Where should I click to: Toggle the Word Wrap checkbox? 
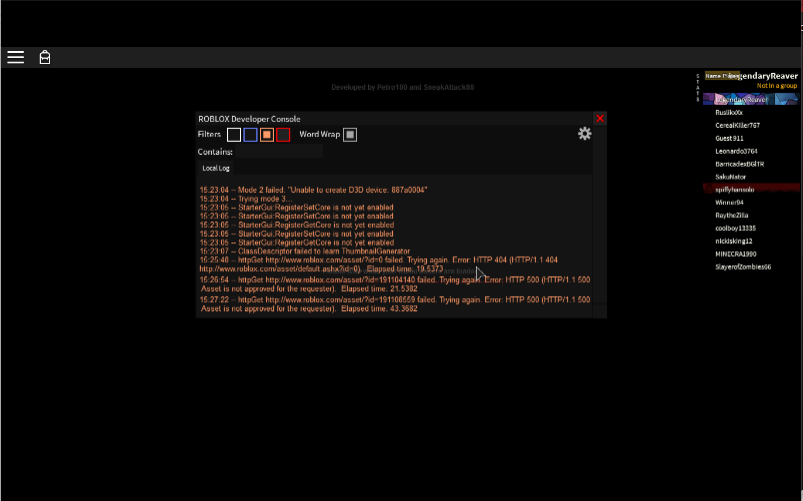[x=350, y=135]
